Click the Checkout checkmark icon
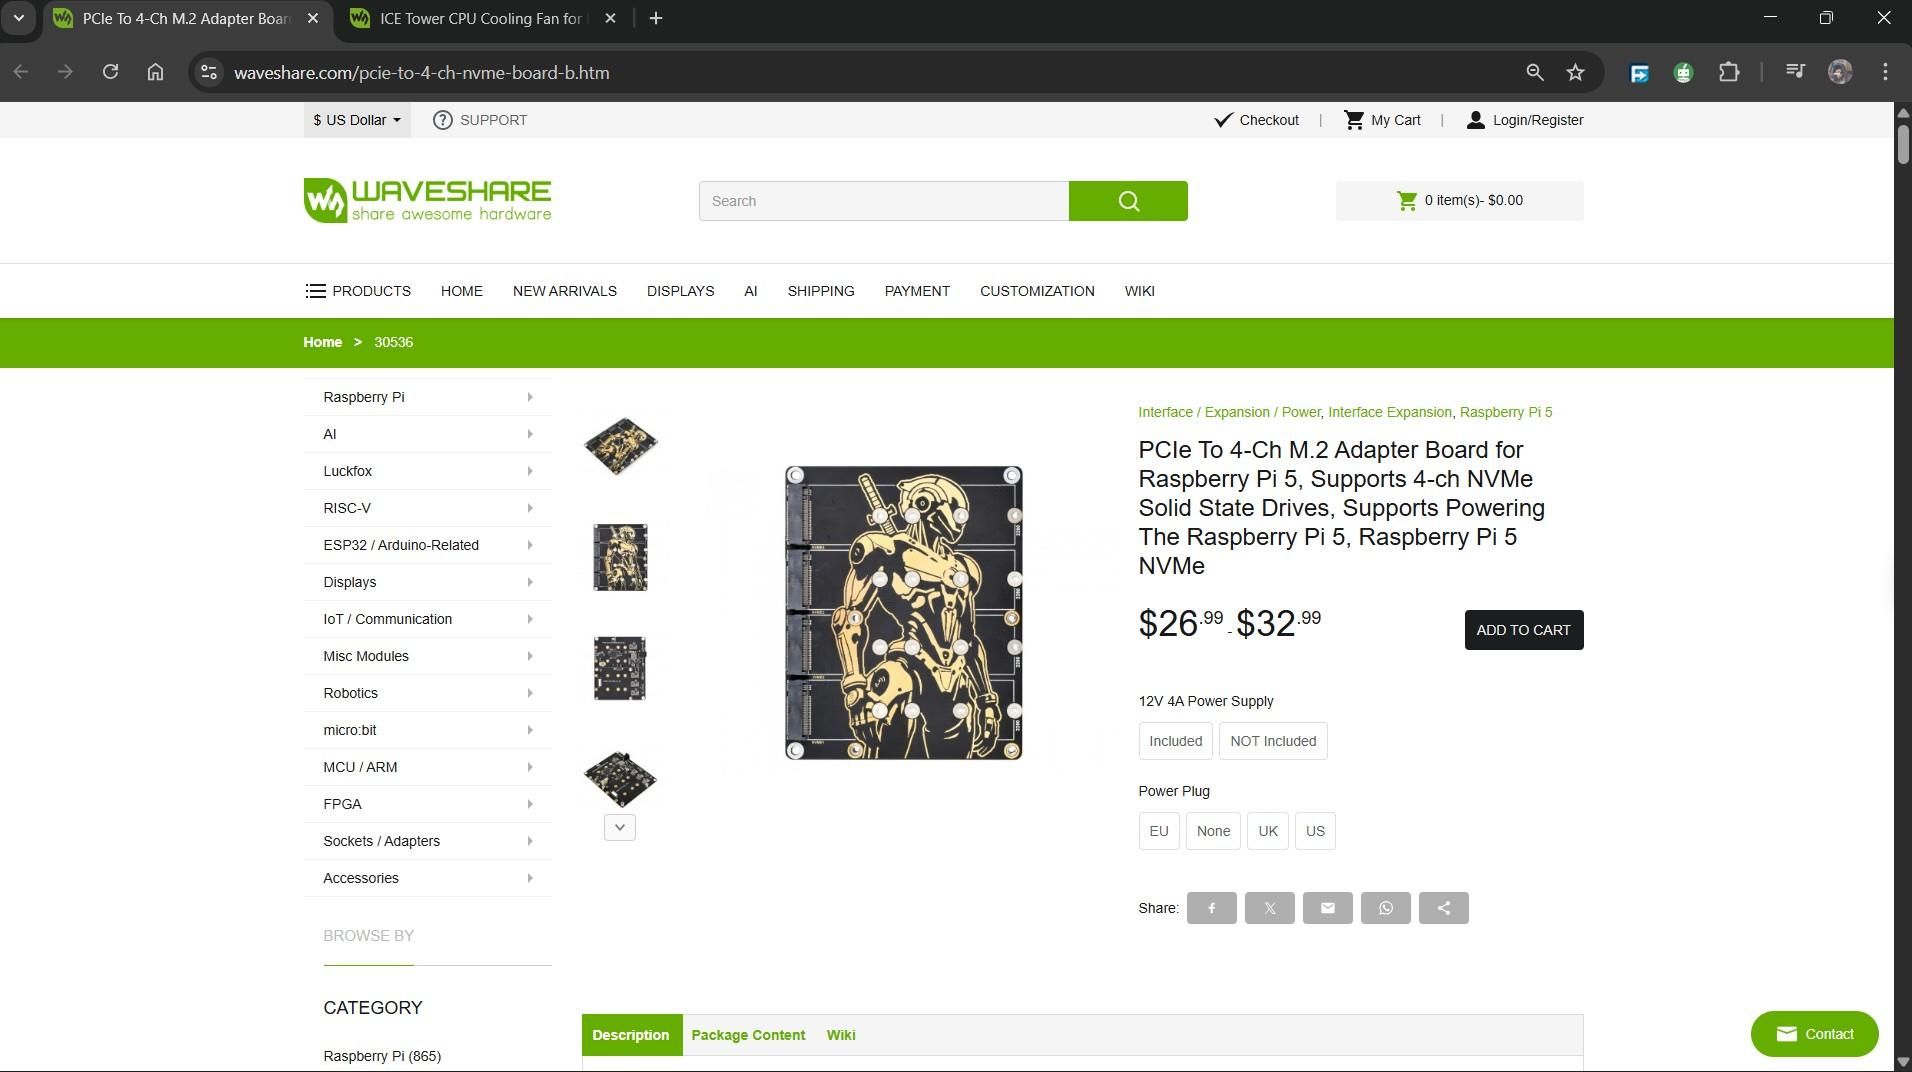Image resolution: width=1912 pixels, height=1072 pixels. (x=1223, y=120)
